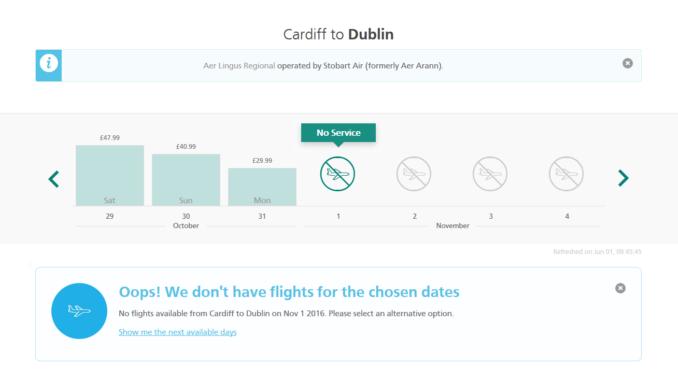Select the no-service plane icon for November 4
Screen dimensions: 678x381
566,174
